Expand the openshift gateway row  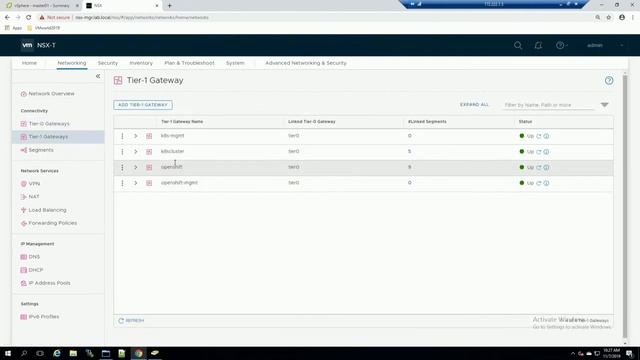coord(136,167)
